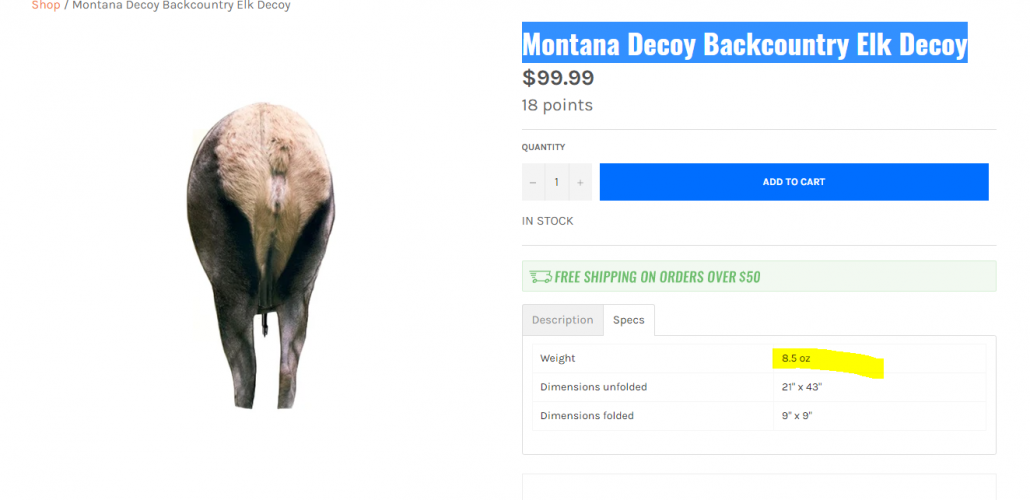The image size is (1030, 500).
Task: Click the $99.99 price text
Action: (x=558, y=78)
